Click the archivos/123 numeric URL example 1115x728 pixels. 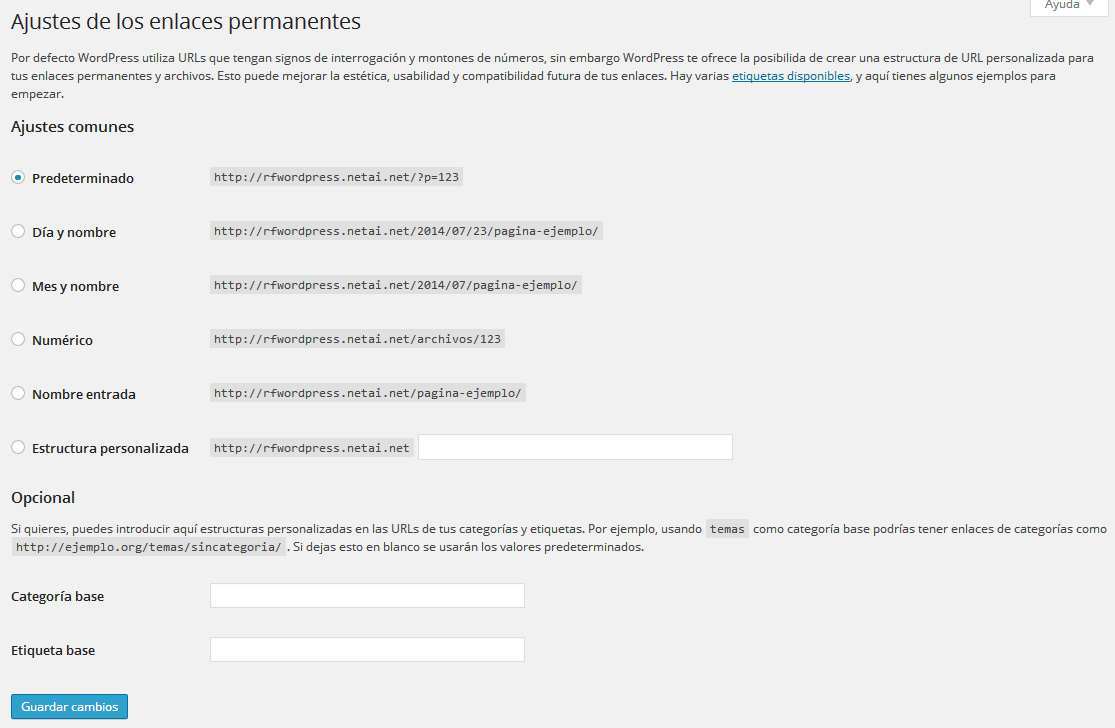[x=357, y=339]
